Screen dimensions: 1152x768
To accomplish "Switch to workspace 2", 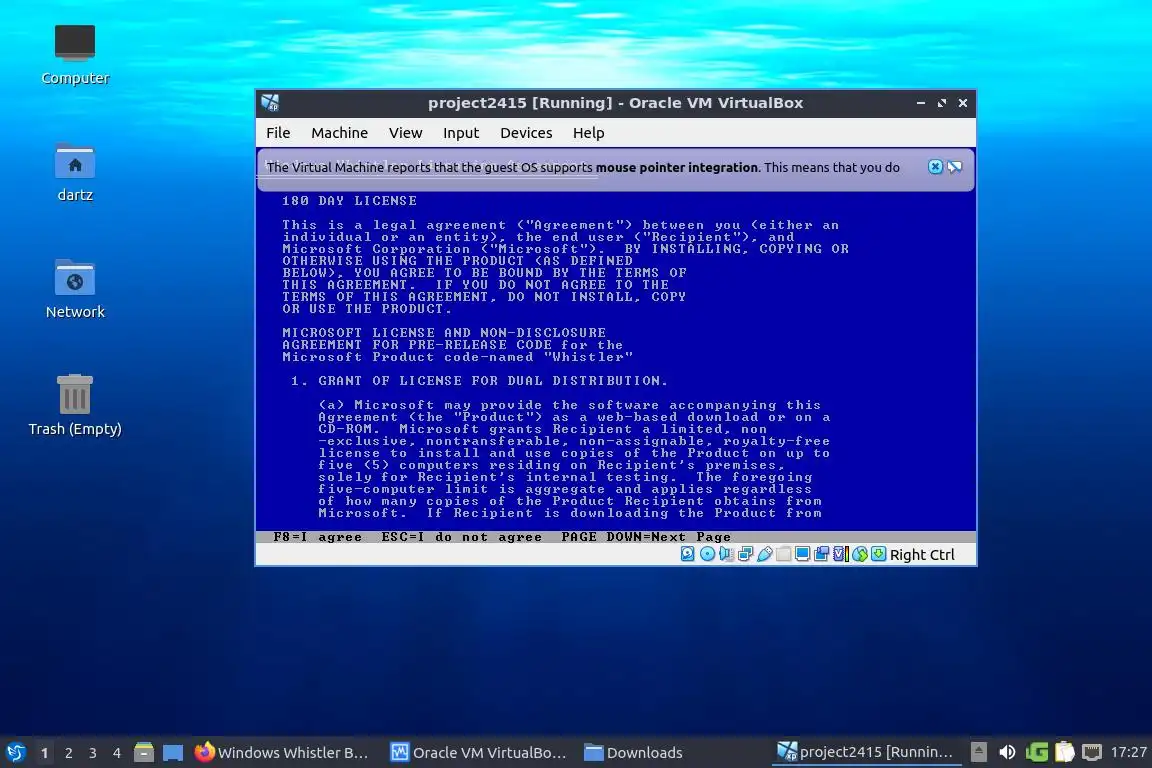I will 68,753.
